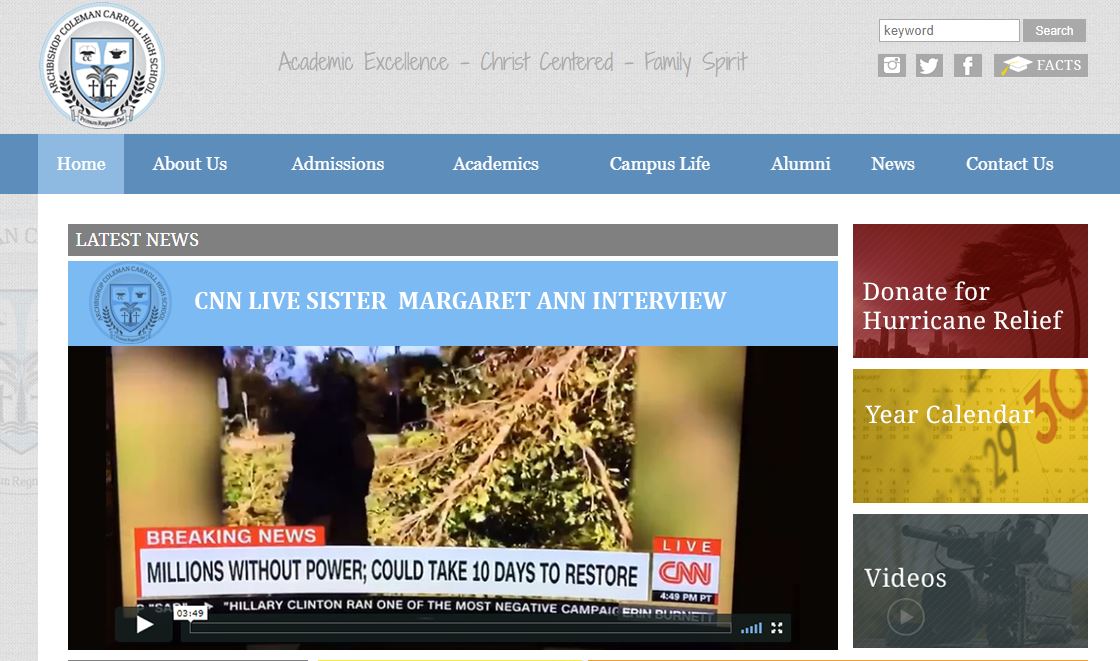Adjust the video volume bars

(751, 628)
